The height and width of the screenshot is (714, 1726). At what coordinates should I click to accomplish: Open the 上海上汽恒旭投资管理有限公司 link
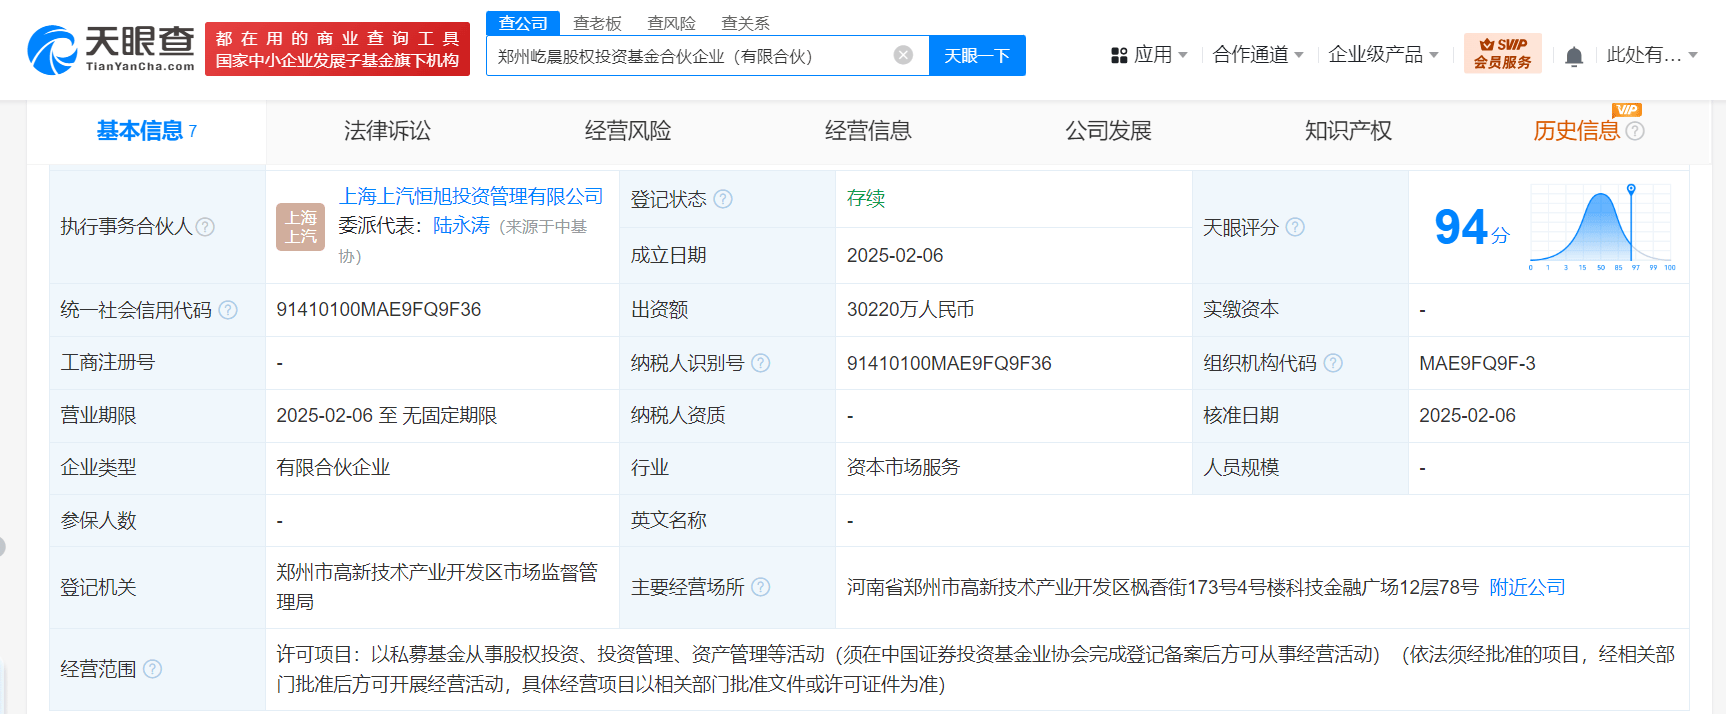pos(471,196)
